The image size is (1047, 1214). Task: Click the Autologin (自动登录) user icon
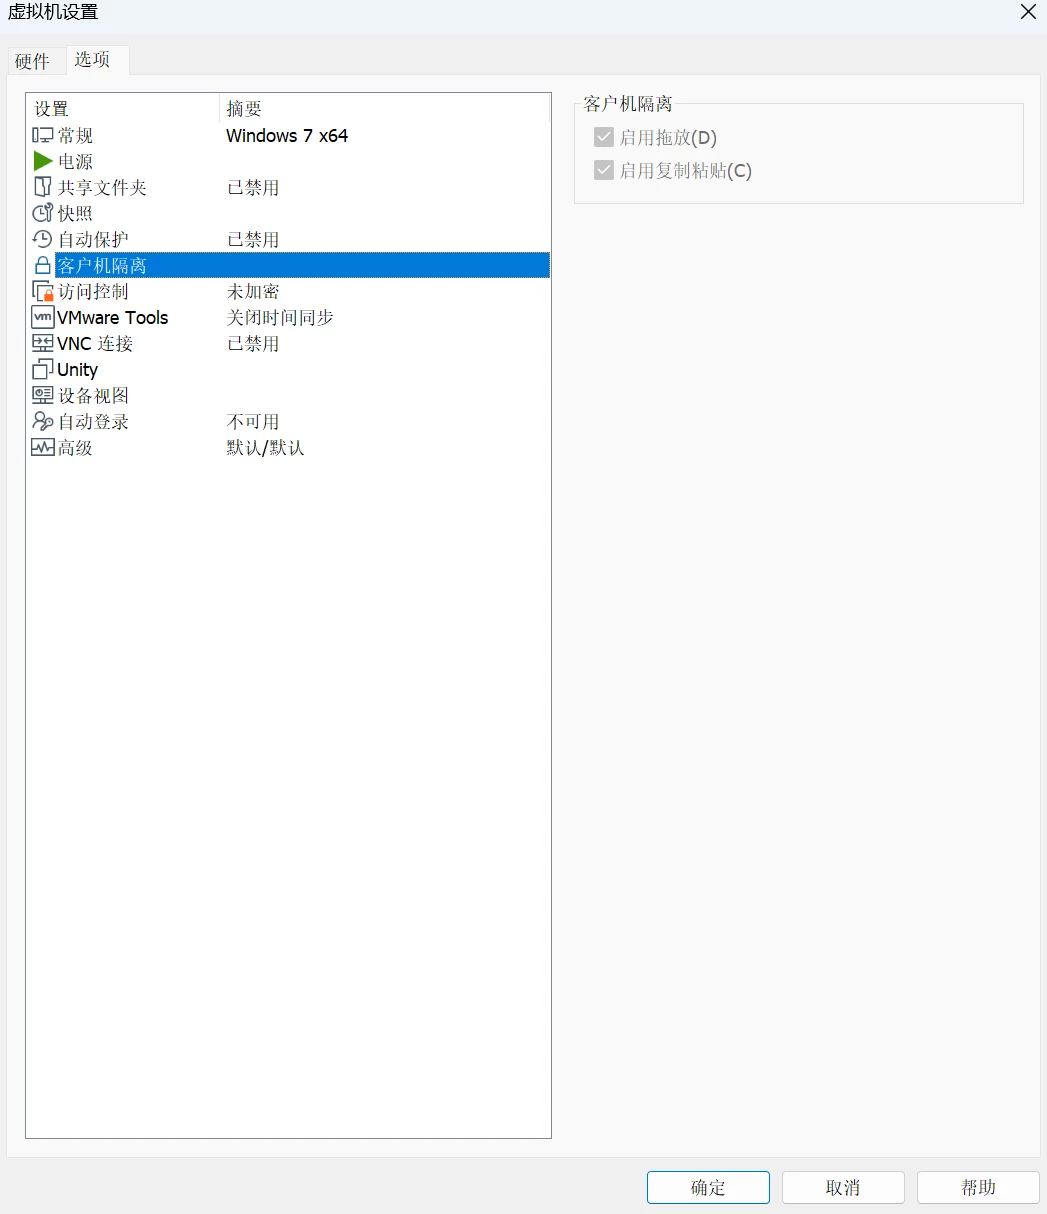[x=43, y=422]
